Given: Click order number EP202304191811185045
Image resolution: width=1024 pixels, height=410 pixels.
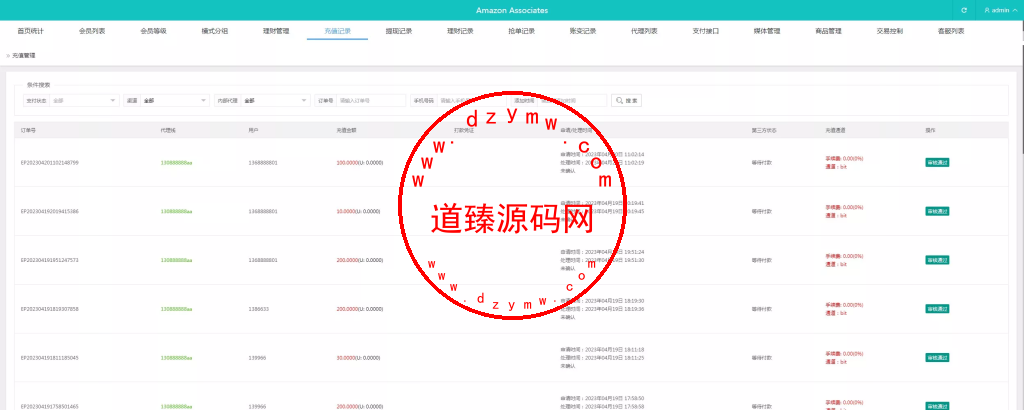Looking at the screenshot, I should tap(50, 358).
